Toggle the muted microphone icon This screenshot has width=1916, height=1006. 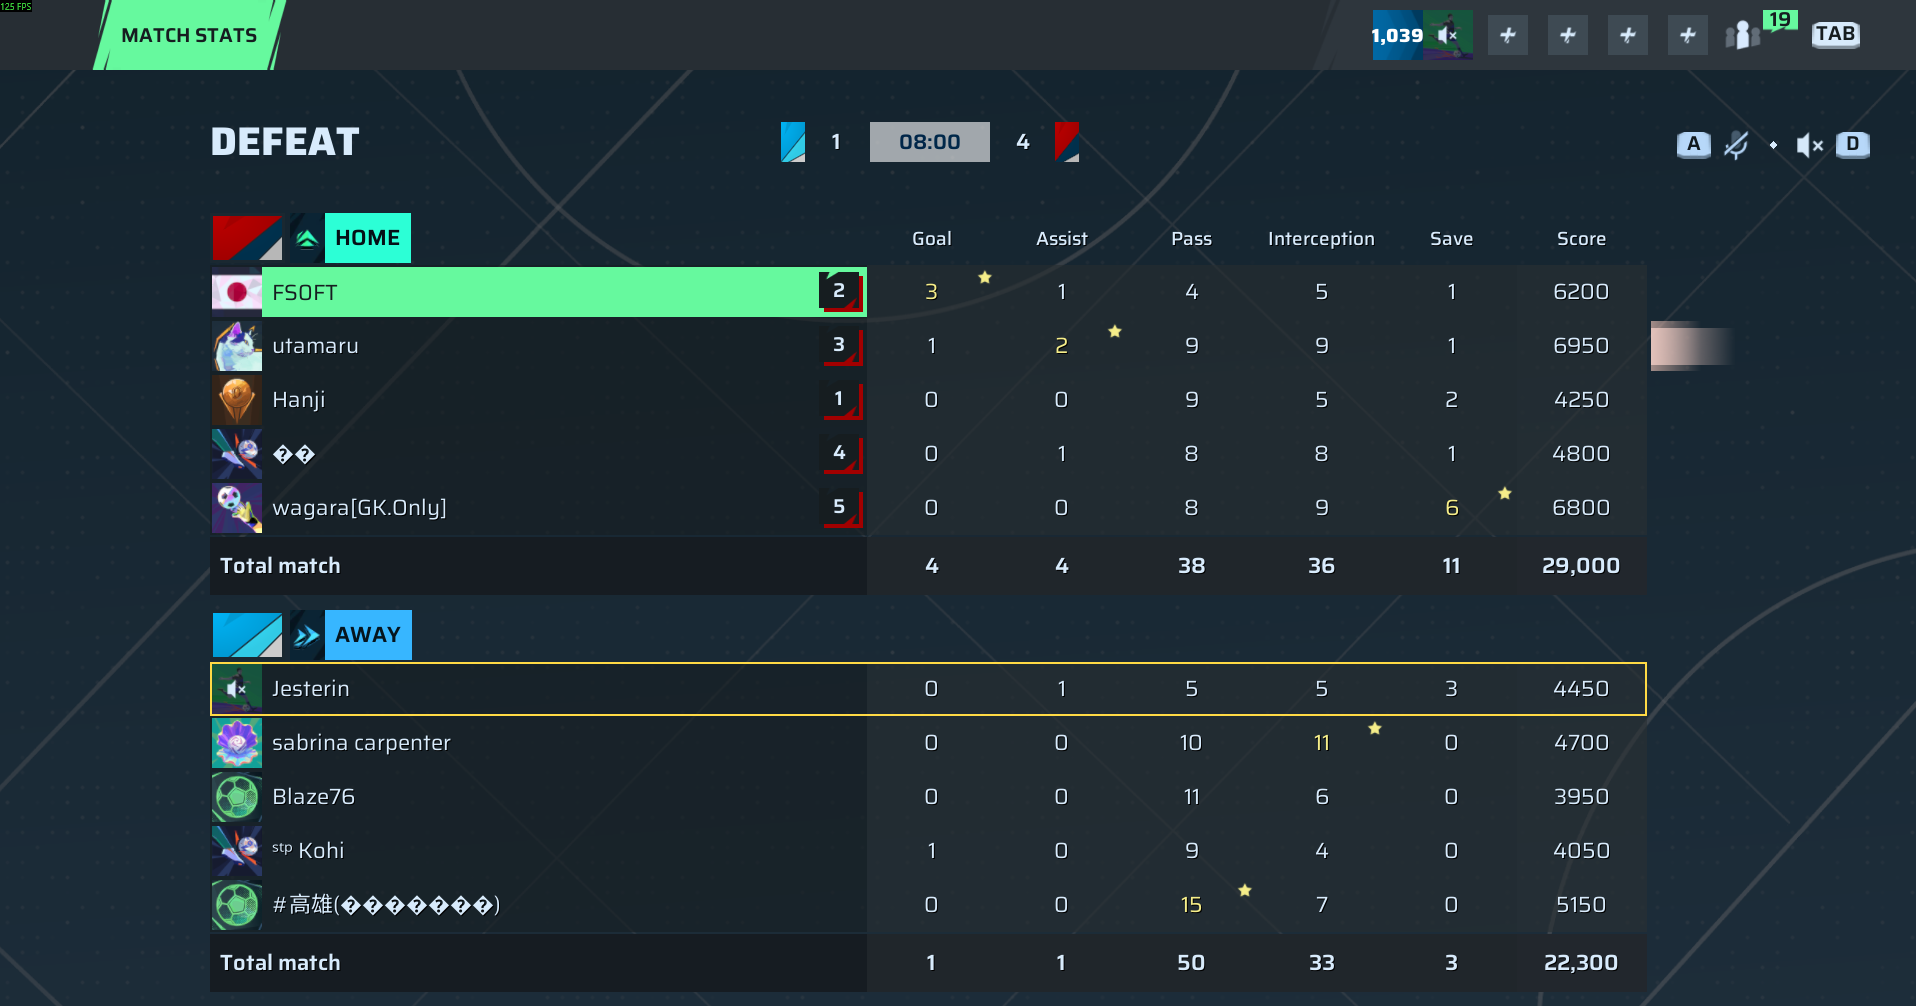point(1736,145)
